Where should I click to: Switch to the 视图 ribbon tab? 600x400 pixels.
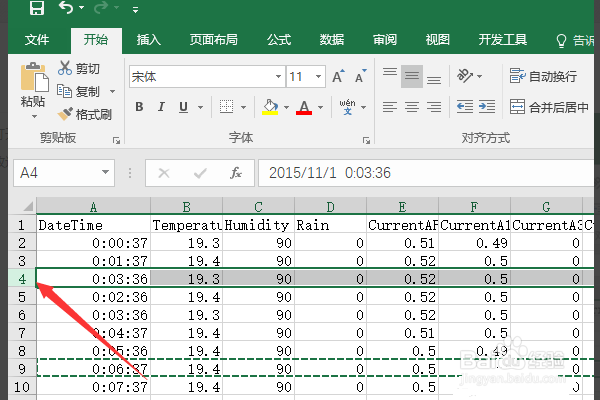[437, 39]
